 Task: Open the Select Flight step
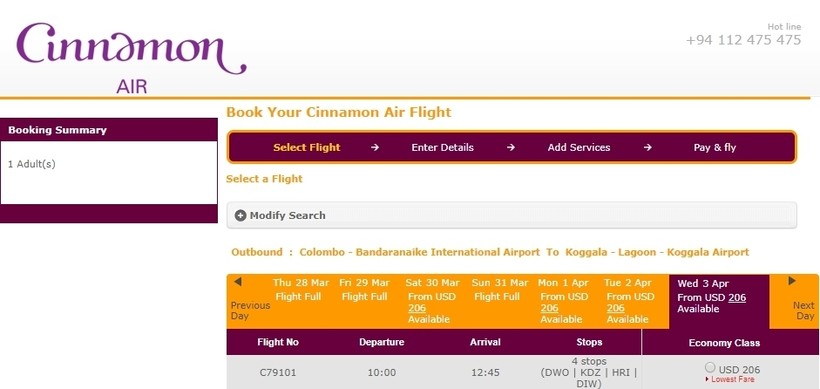tap(306, 147)
